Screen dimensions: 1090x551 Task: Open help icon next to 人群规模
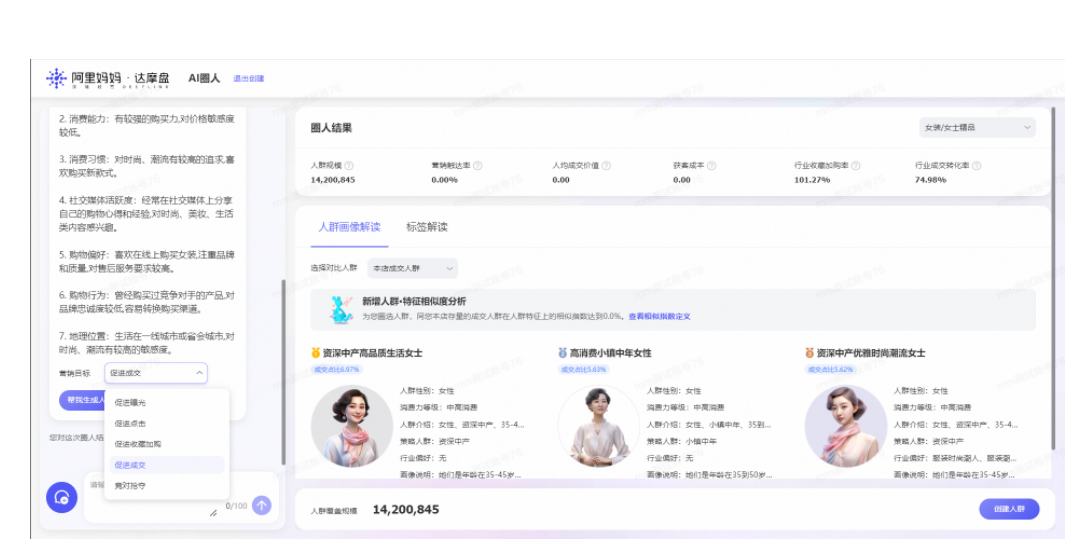point(349,165)
